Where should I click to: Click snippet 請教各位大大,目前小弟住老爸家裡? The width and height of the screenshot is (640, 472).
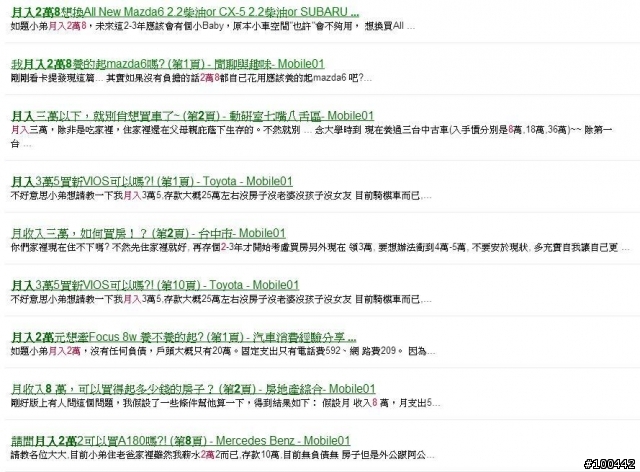click(223, 454)
